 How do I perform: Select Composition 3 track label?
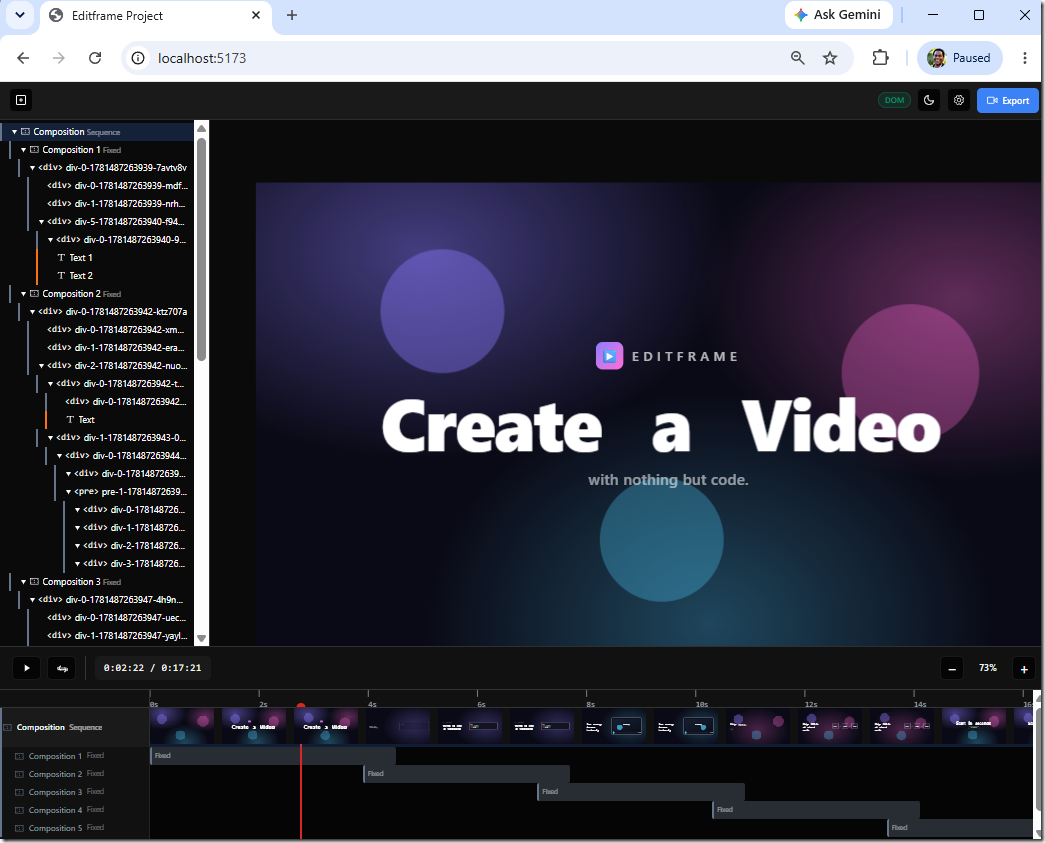(55, 792)
